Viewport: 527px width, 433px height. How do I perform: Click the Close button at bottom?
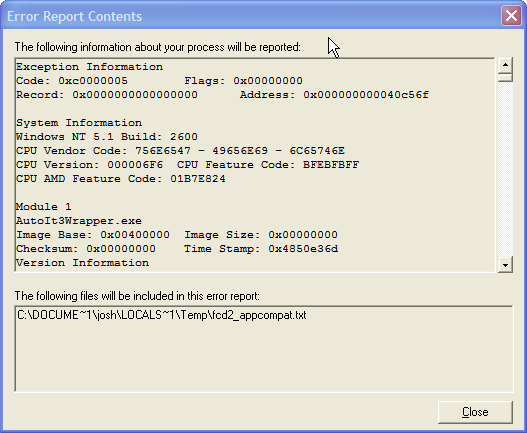(x=475, y=412)
